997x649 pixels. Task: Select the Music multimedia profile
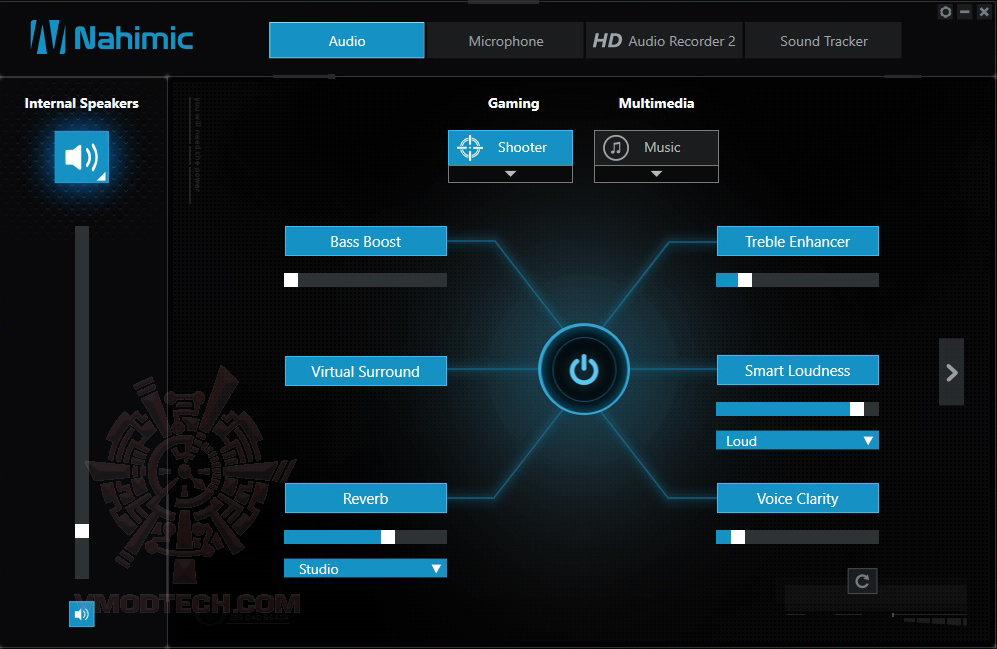[656, 148]
